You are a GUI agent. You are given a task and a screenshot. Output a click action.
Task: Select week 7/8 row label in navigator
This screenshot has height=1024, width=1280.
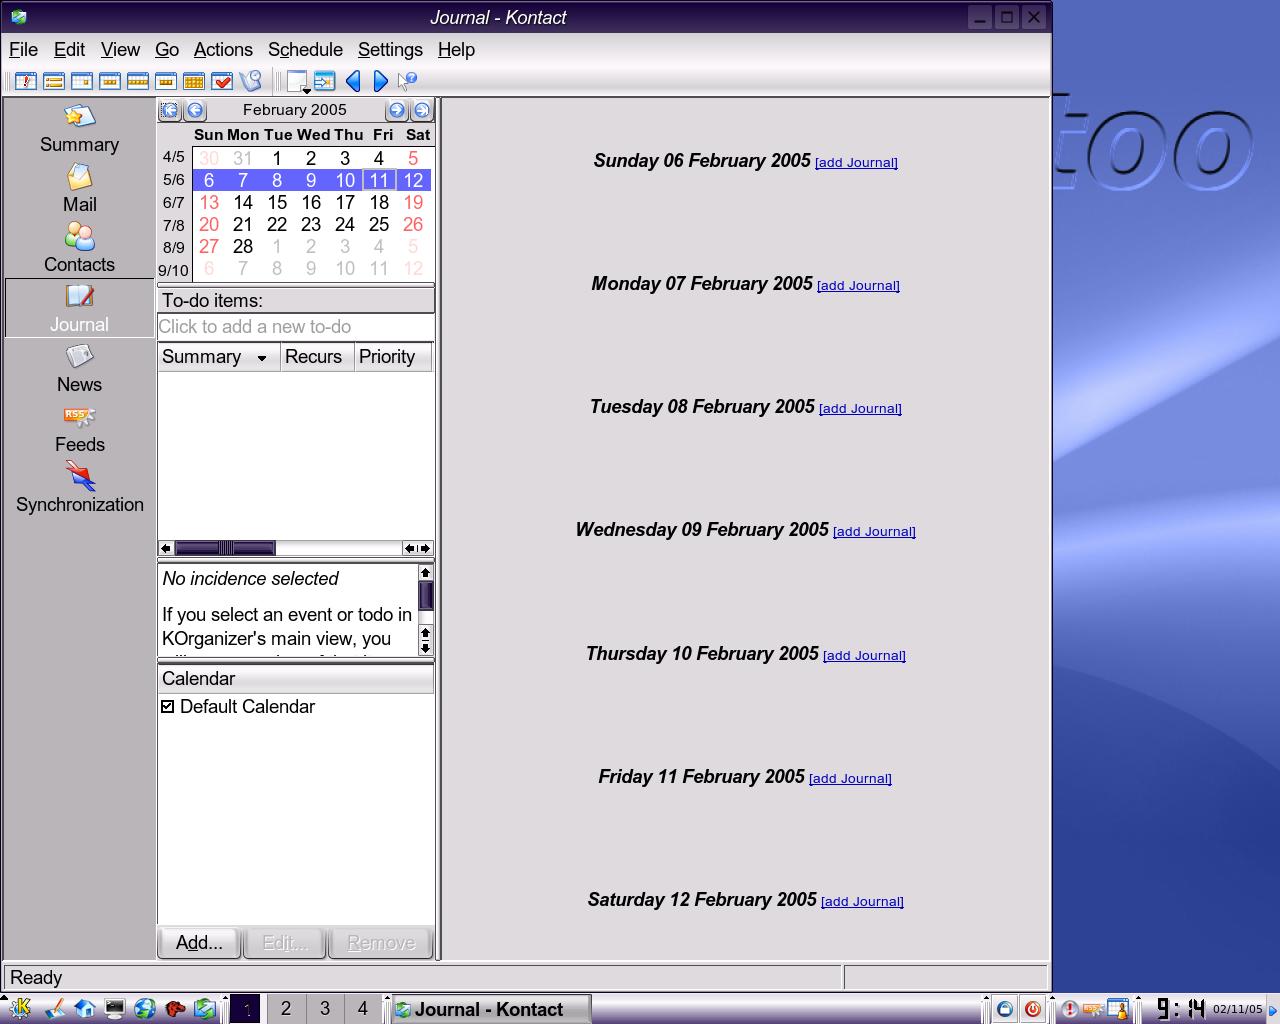[x=174, y=226]
